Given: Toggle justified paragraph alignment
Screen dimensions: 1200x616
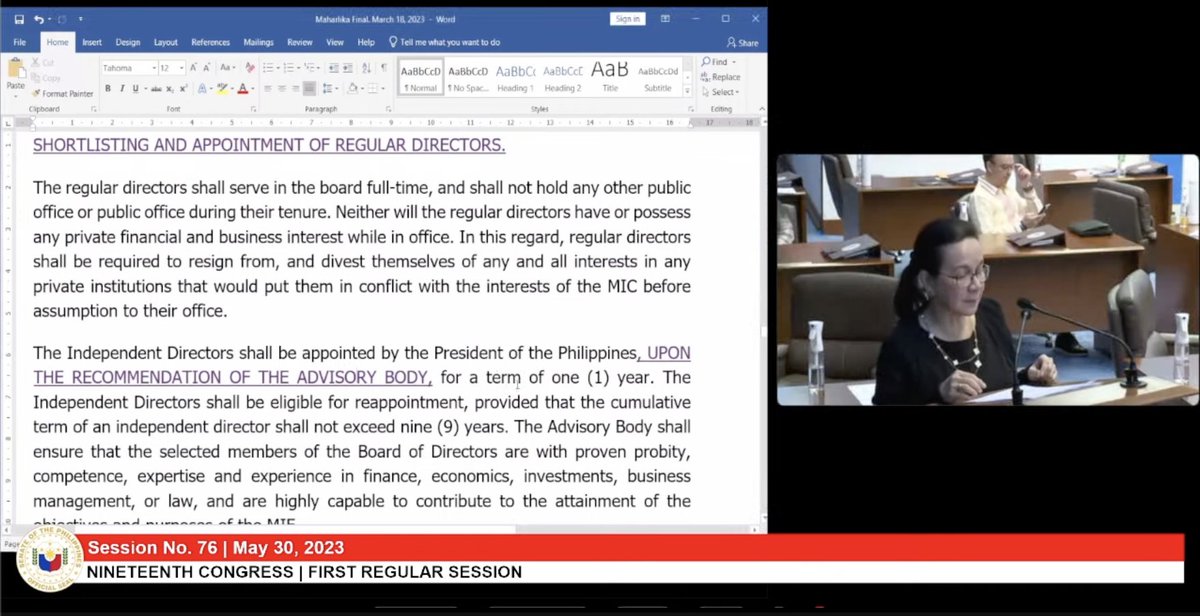Looking at the screenshot, I should click(x=310, y=89).
